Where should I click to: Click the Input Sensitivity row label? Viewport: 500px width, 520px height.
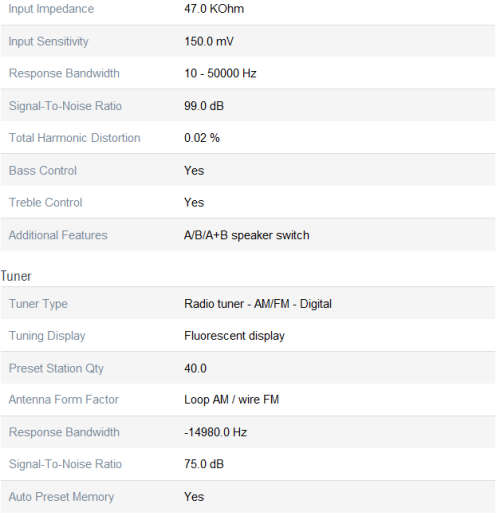pos(49,42)
